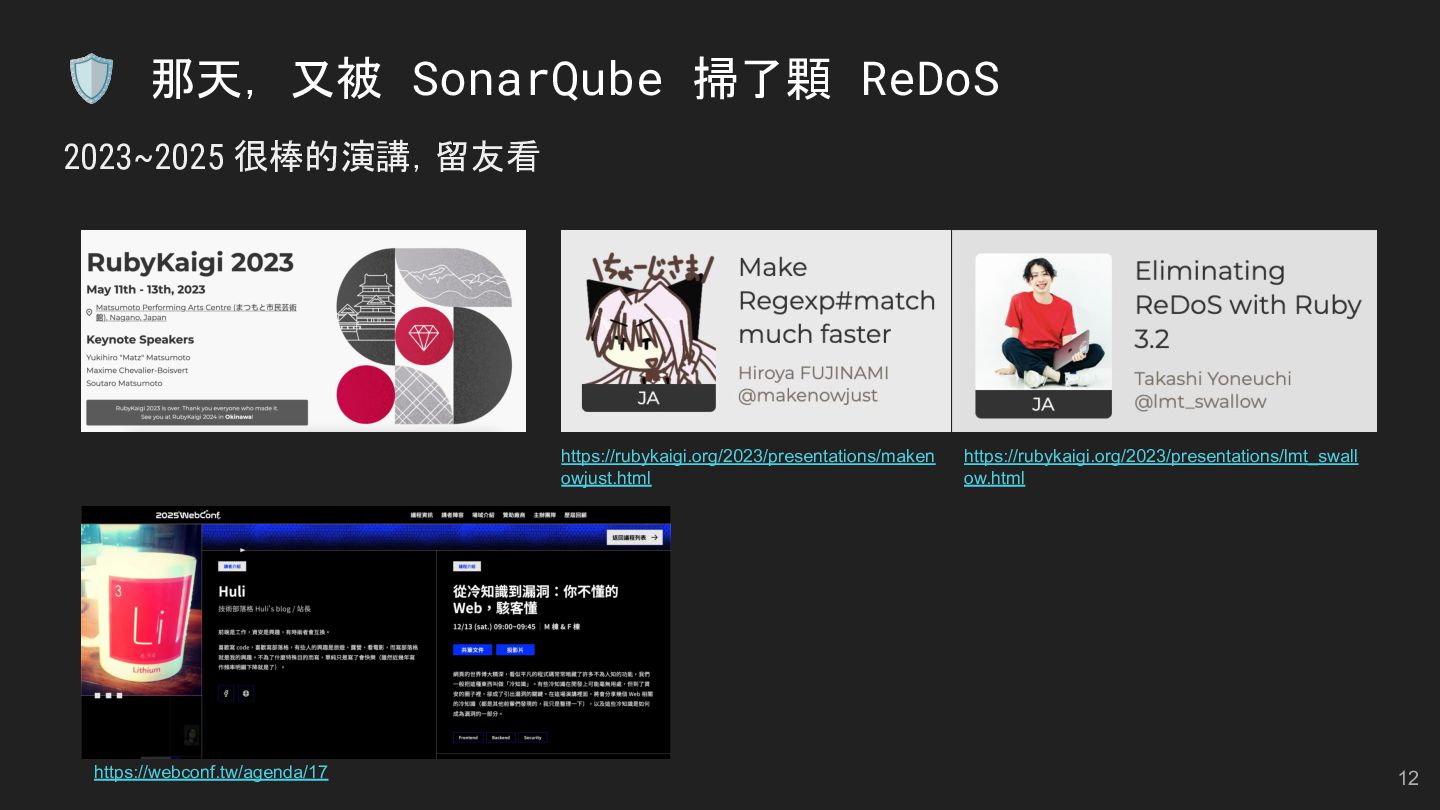Screen dimensions: 1440x810
Task: Click the RubyKaigi 2023 is over banner
Action: 197,413
